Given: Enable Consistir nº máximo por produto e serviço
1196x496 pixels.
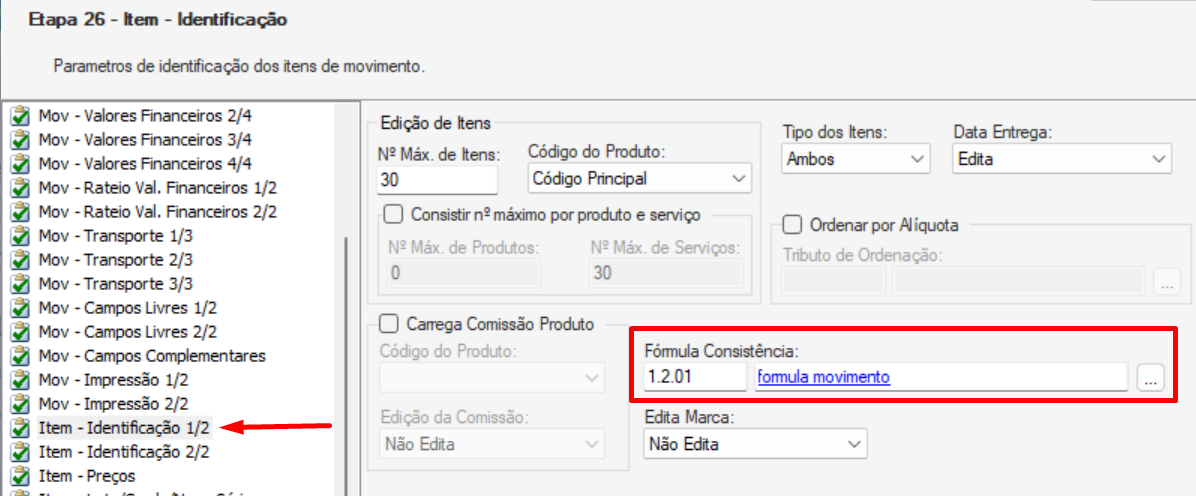Looking at the screenshot, I should [393, 215].
